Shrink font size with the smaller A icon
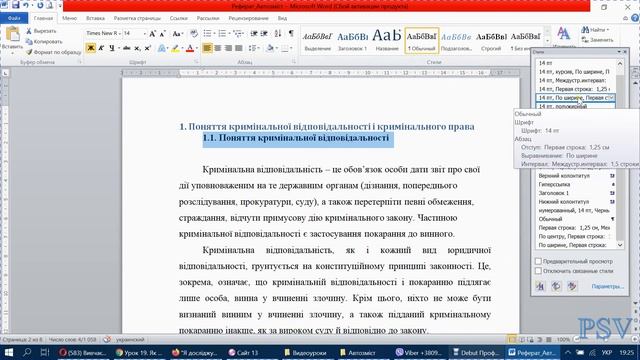 (162, 34)
